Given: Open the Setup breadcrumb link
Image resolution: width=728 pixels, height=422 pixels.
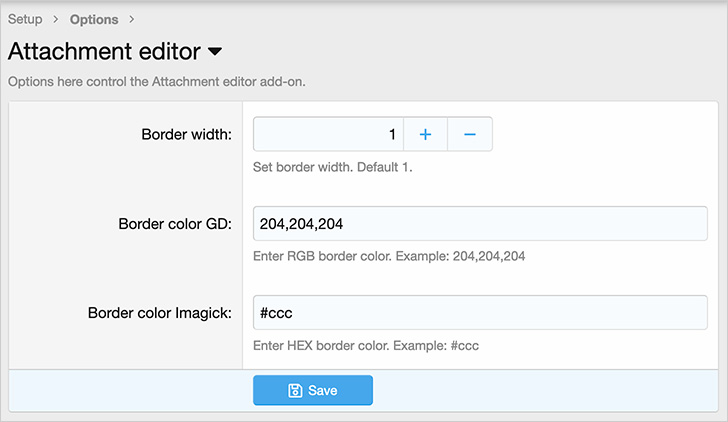Looking at the screenshot, I should 25,20.
